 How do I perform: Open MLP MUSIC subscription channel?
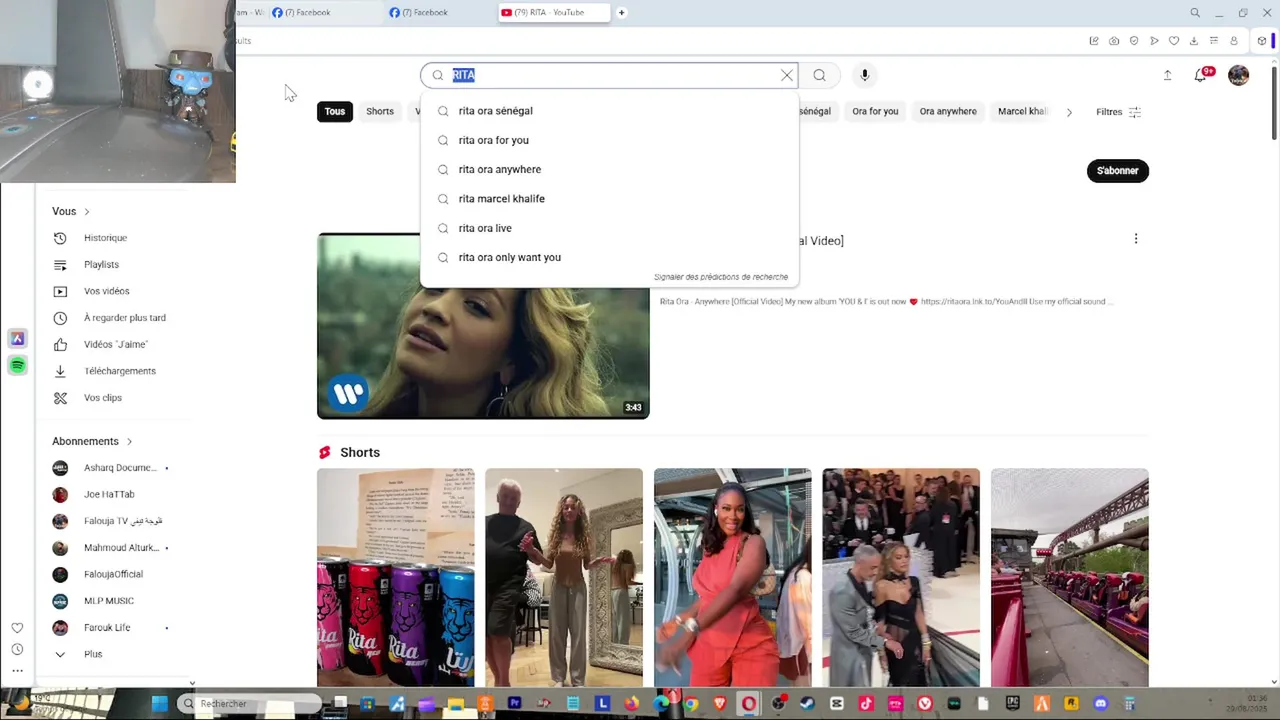[x=108, y=601]
